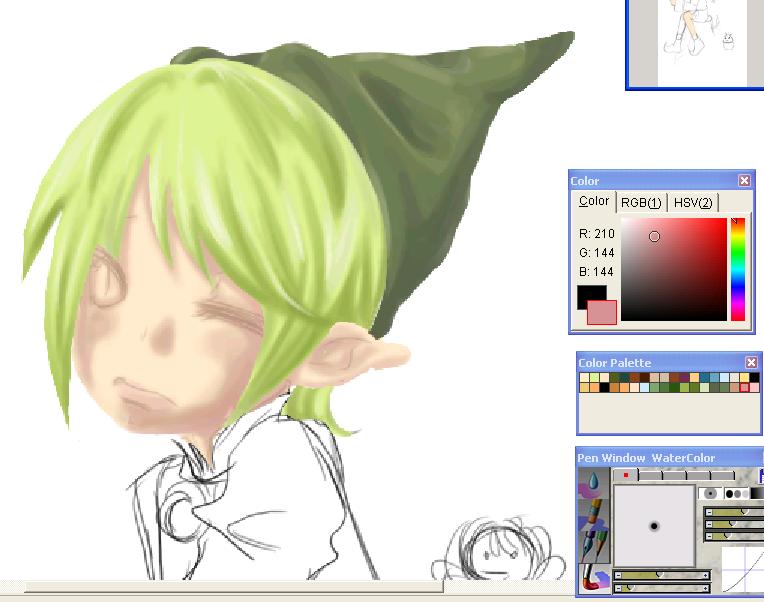Decrease the lowest right Pen Window slider

pyautogui.click(x=709, y=536)
